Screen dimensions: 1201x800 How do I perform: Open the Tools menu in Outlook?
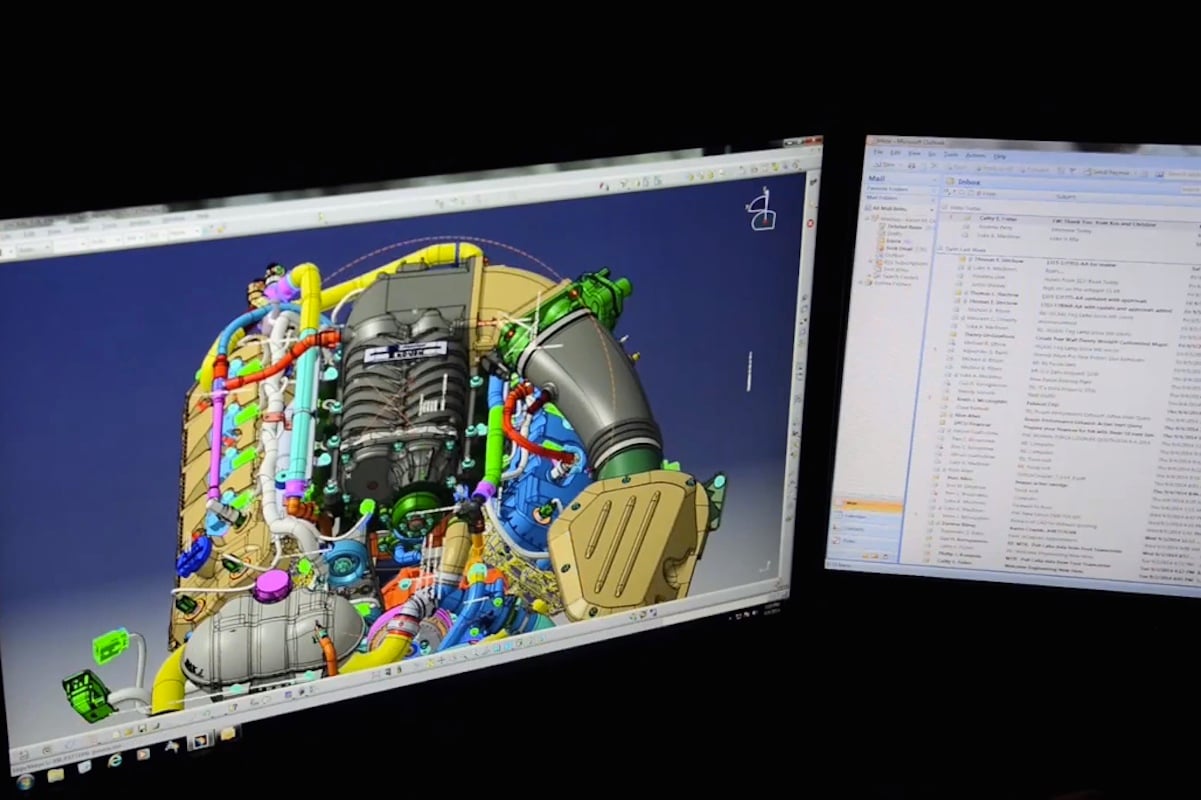coord(951,154)
